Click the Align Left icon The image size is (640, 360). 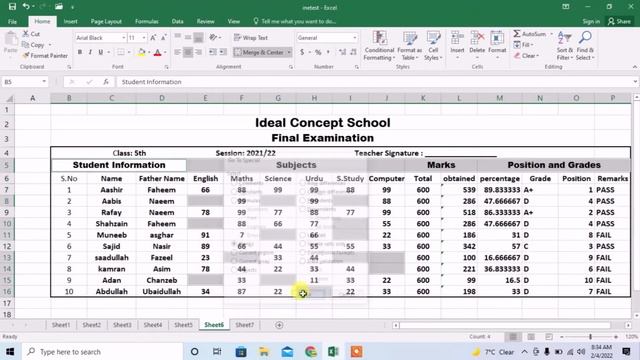[x=178, y=52]
